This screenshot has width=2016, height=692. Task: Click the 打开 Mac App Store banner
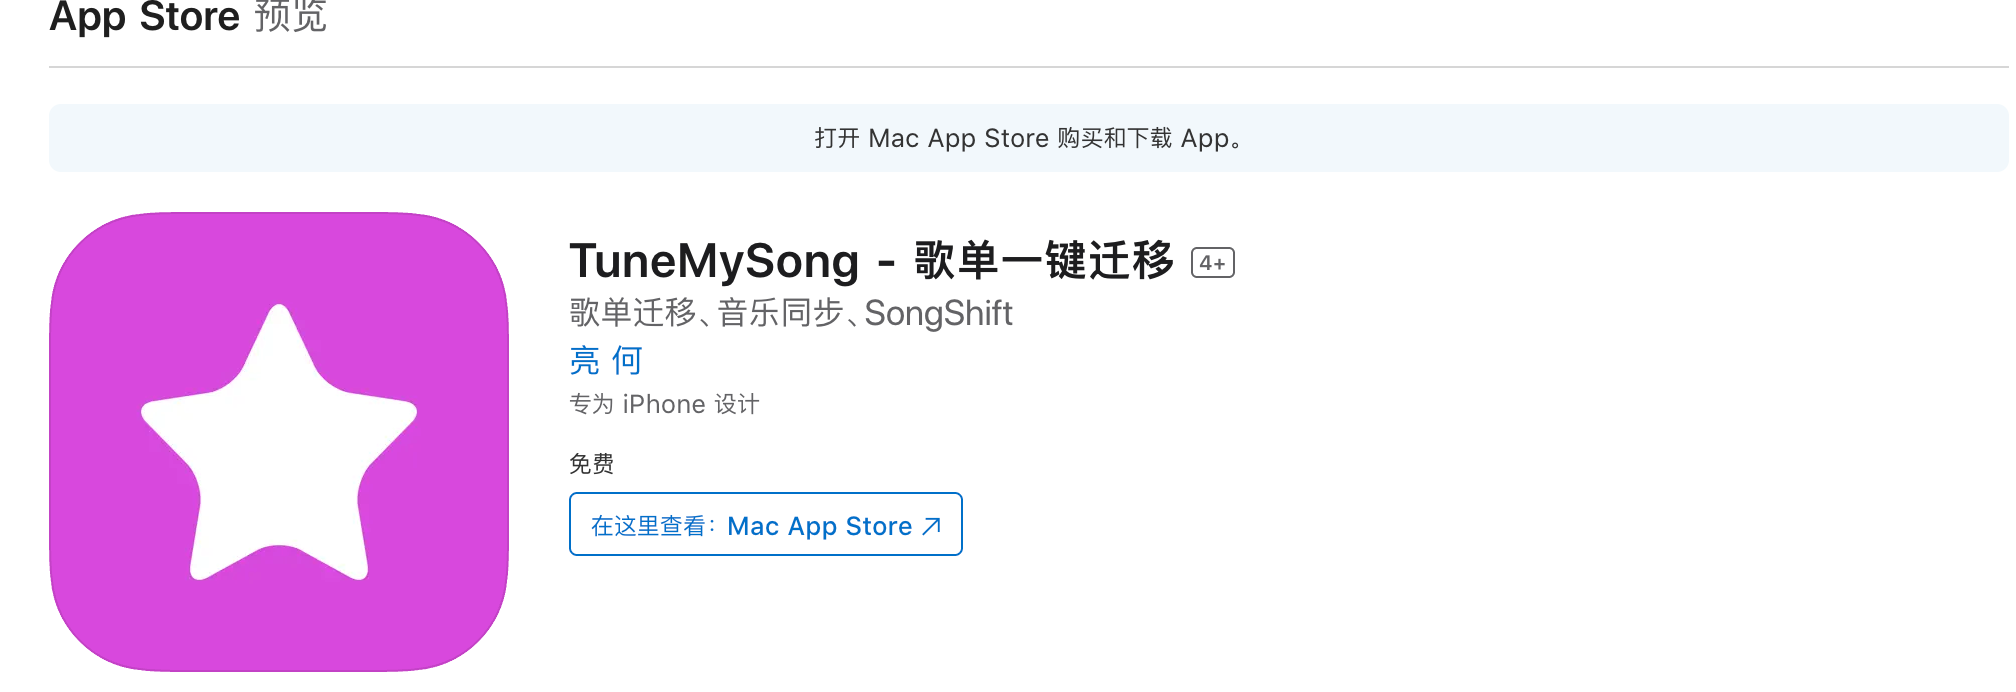pos(1028,138)
